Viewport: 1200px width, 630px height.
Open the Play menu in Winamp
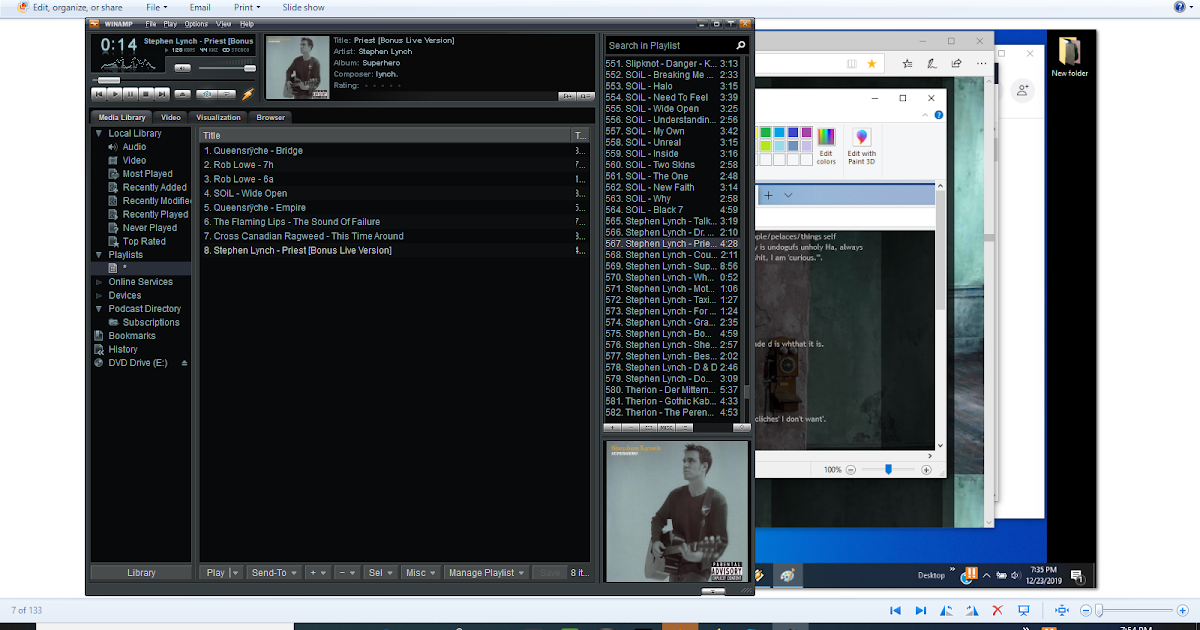170,23
